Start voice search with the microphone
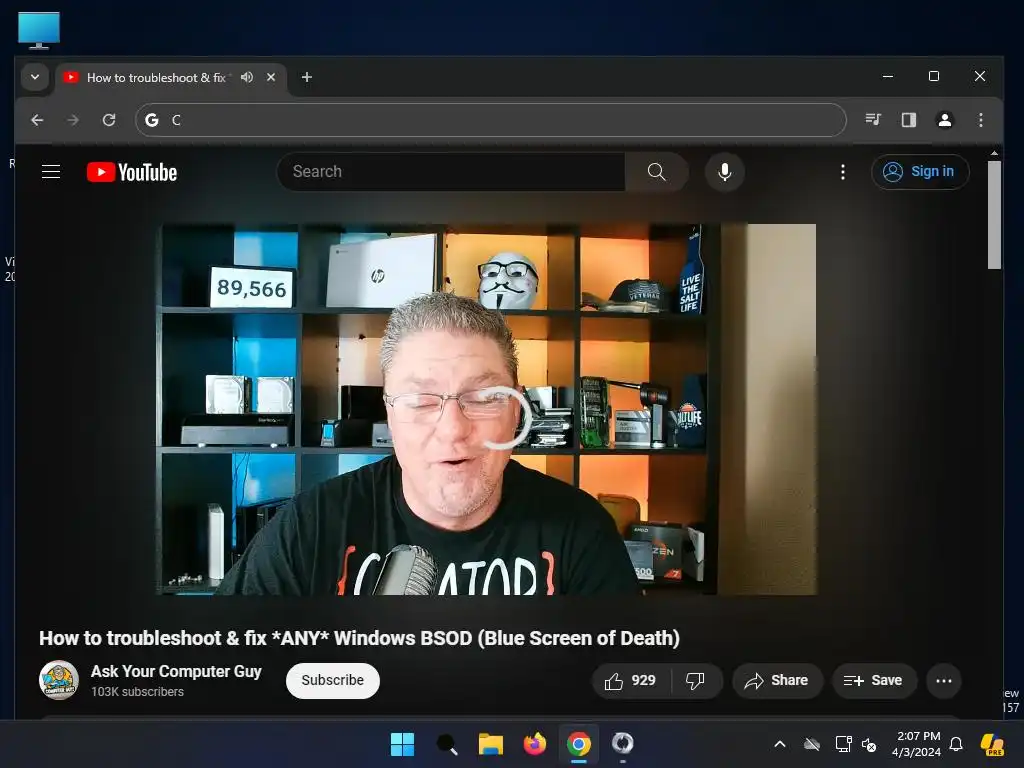Image resolution: width=1024 pixels, height=768 pixels. (724, 172)
